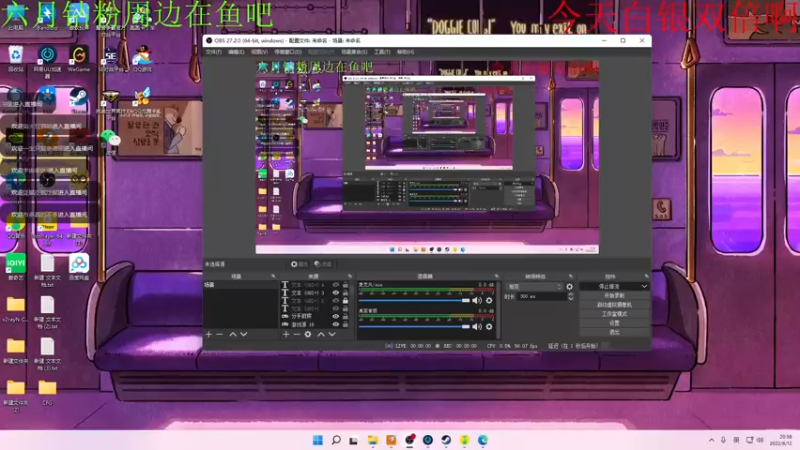800x450 pixels.
Task: Open OBS 设置 settings button
Action: click(x=614, y=323)
